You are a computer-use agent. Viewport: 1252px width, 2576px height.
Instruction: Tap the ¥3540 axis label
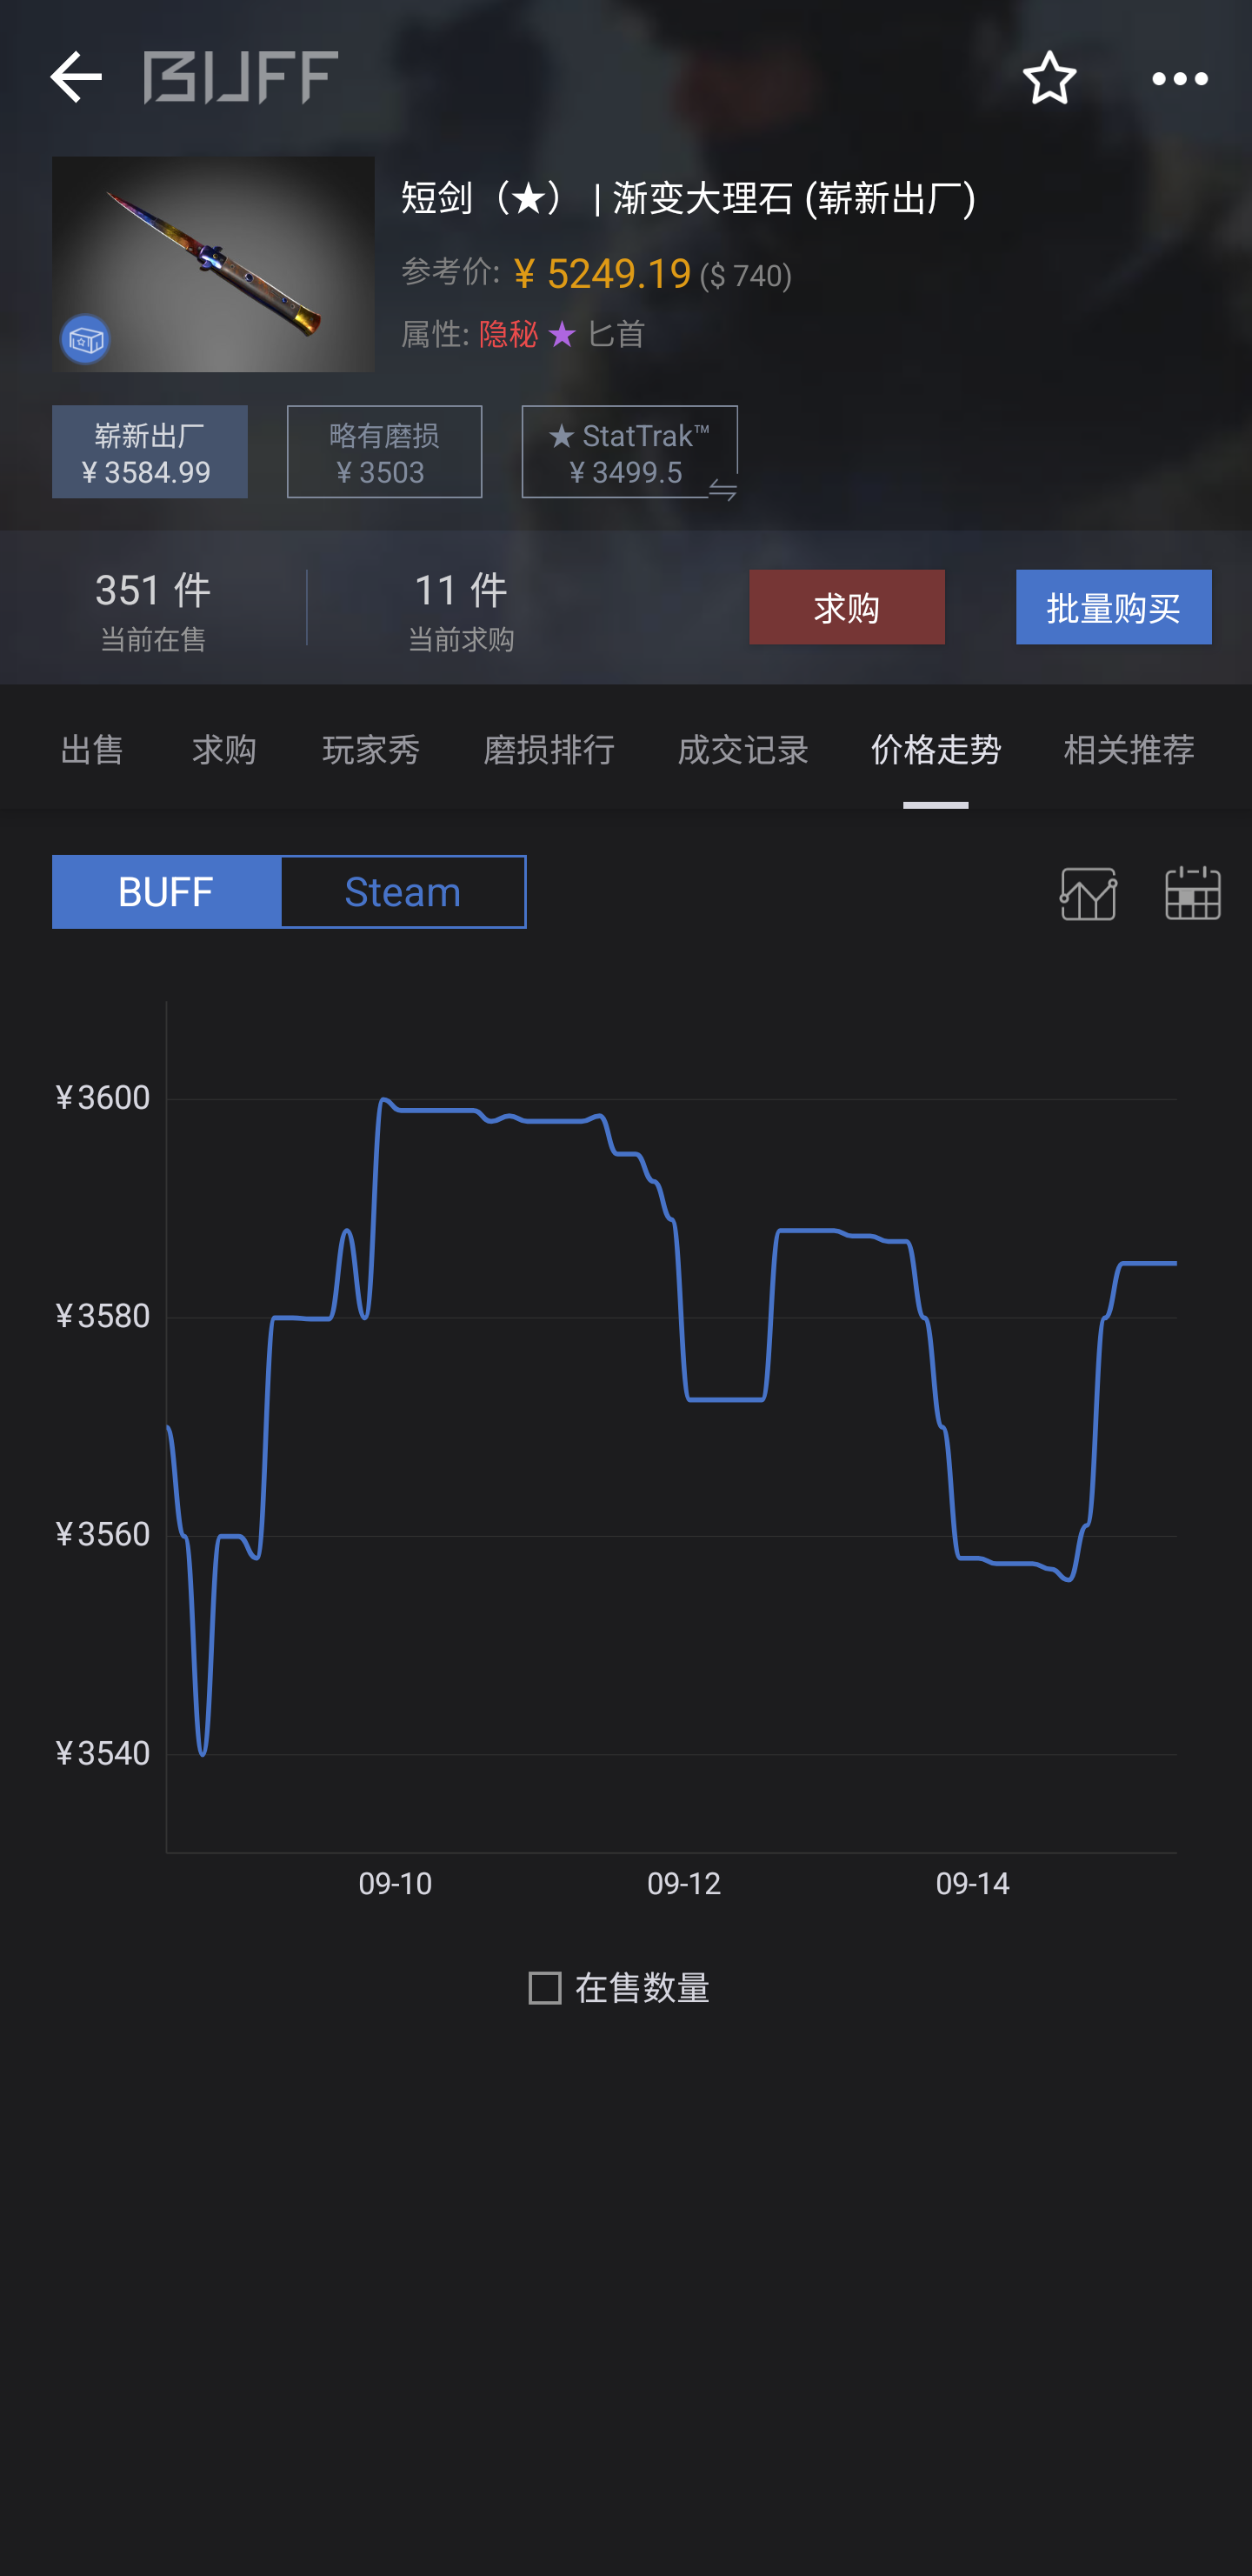(x=102, y=1753)
